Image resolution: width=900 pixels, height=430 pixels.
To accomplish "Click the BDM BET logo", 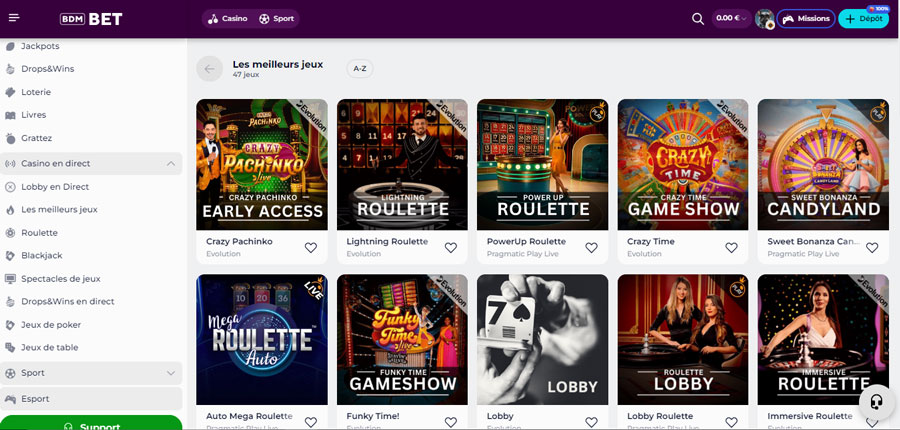I will (91, 19).
